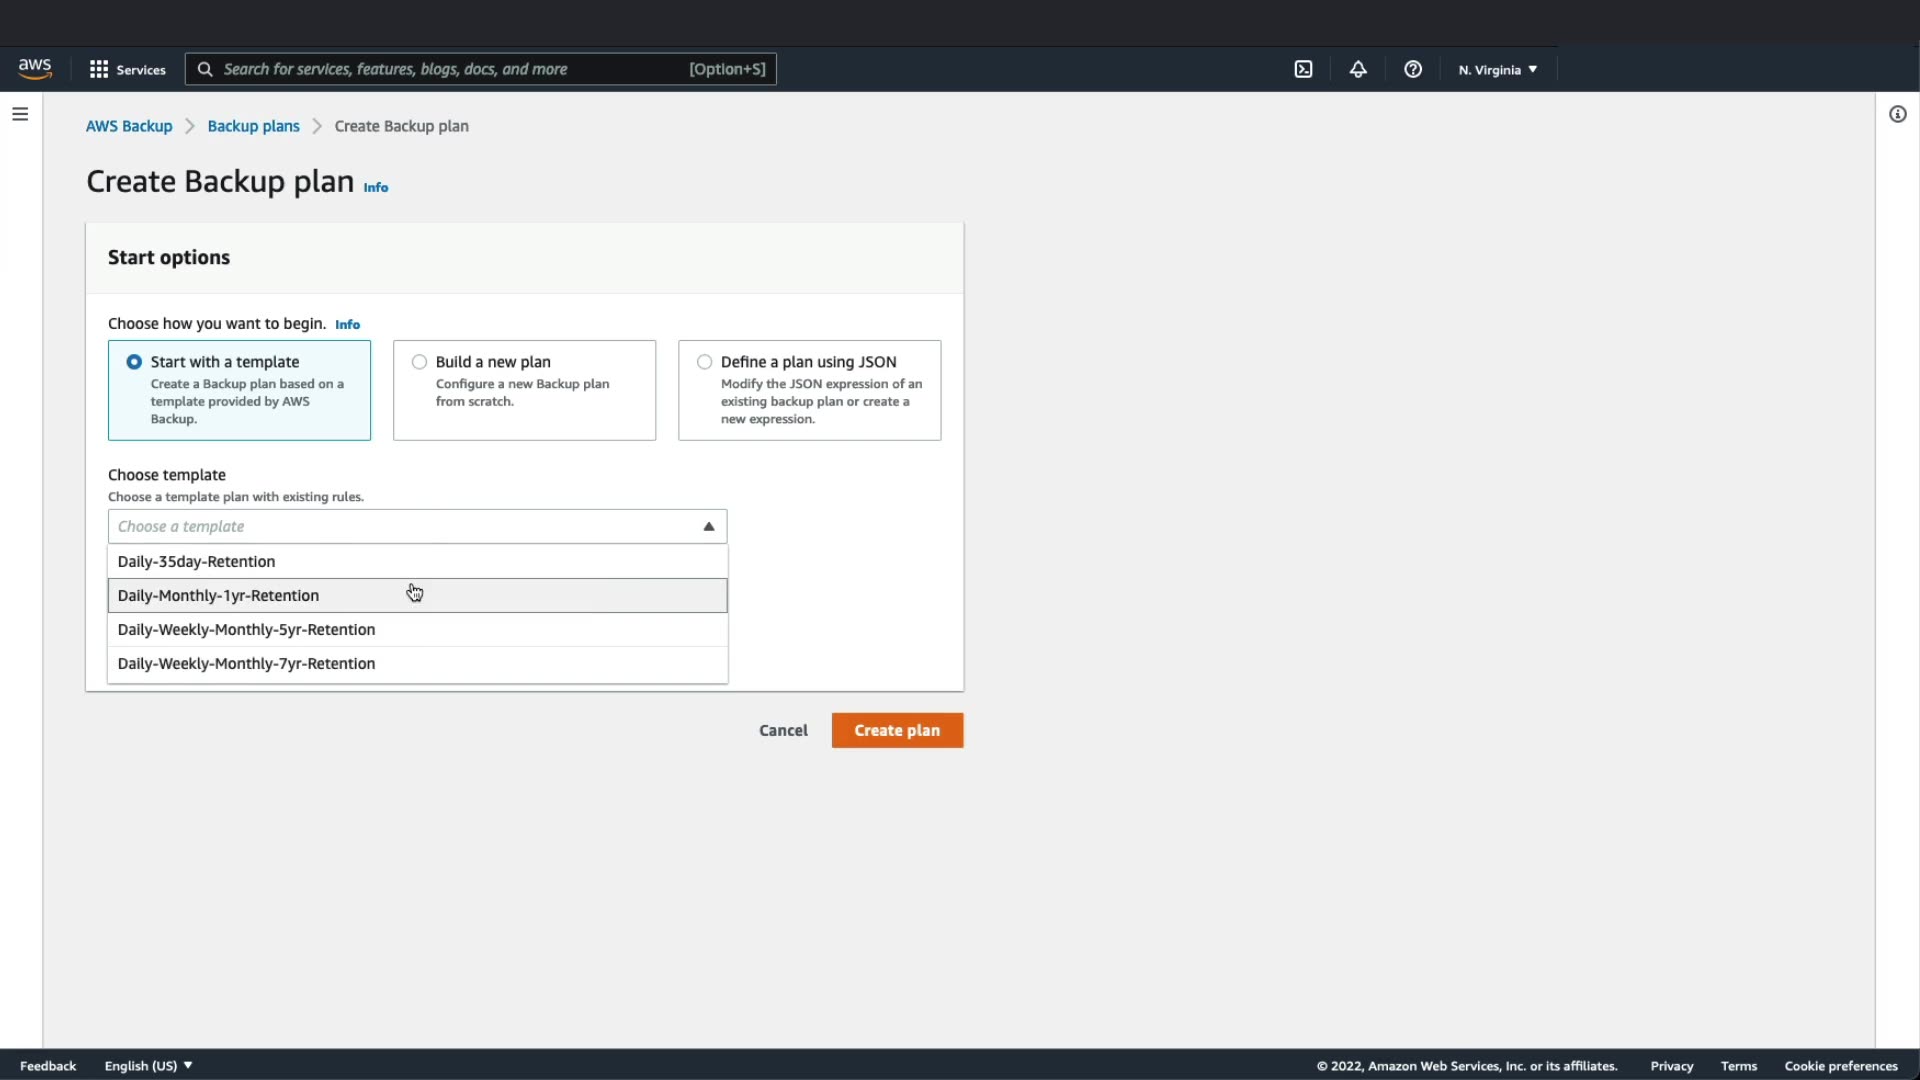Open the English (US) language selector
The width and height of the screenshot is (1920, 1080).
point(148,1065)
